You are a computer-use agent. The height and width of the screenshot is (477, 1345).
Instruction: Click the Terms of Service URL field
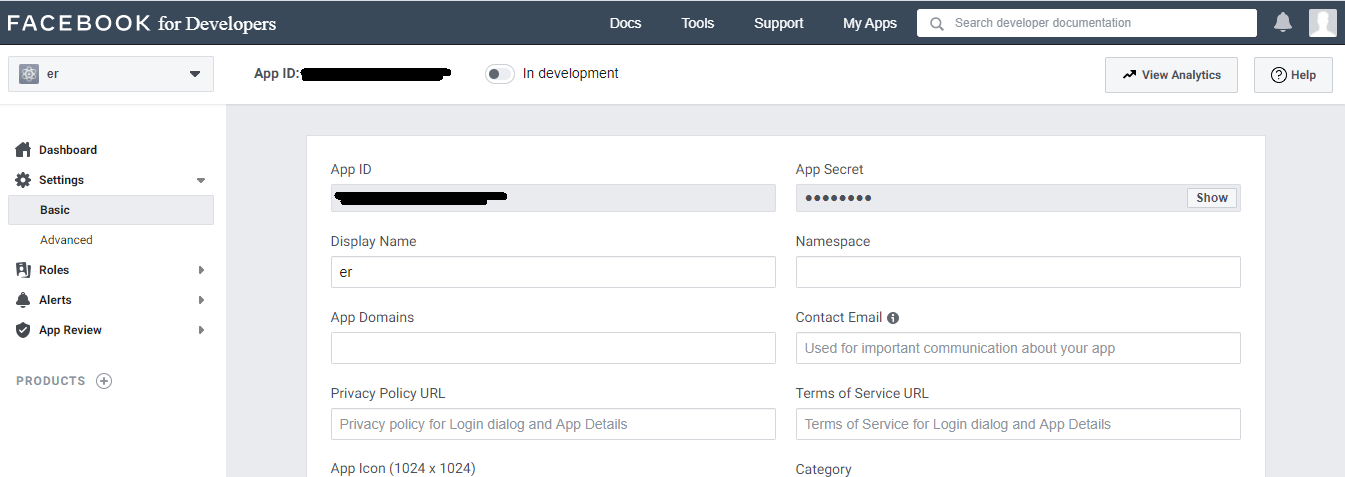pyautogui.click(x=1018, y=424)
